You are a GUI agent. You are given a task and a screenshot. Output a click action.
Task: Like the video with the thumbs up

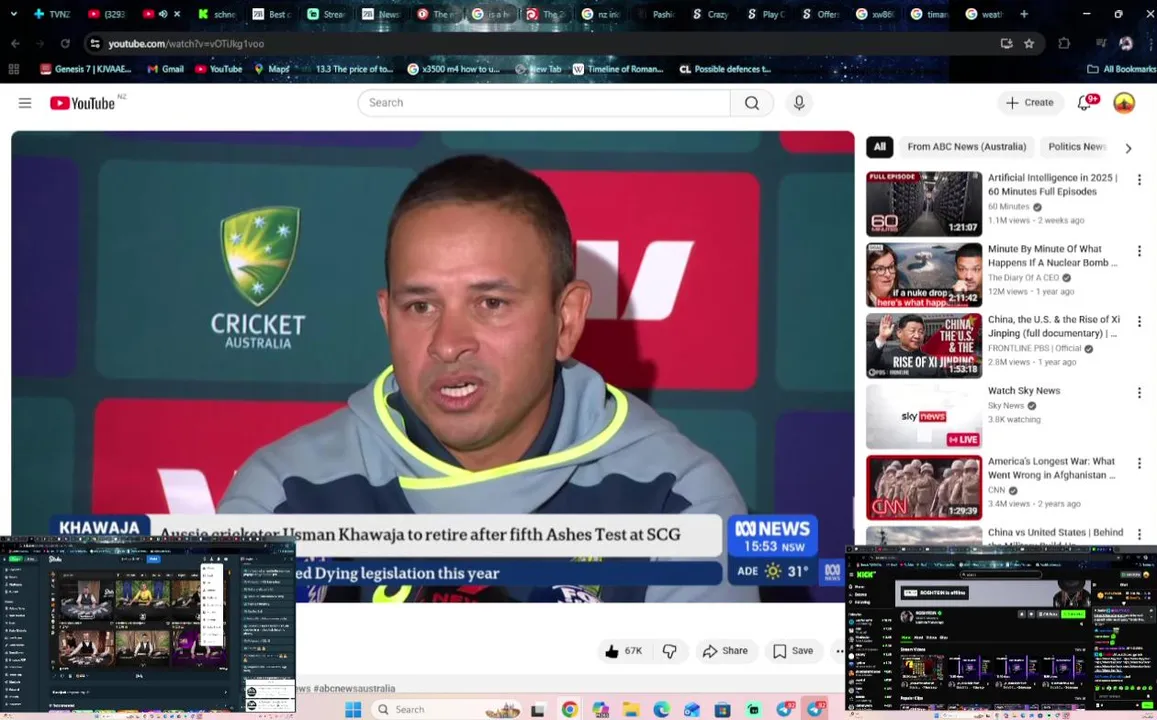tap(624, 651)
